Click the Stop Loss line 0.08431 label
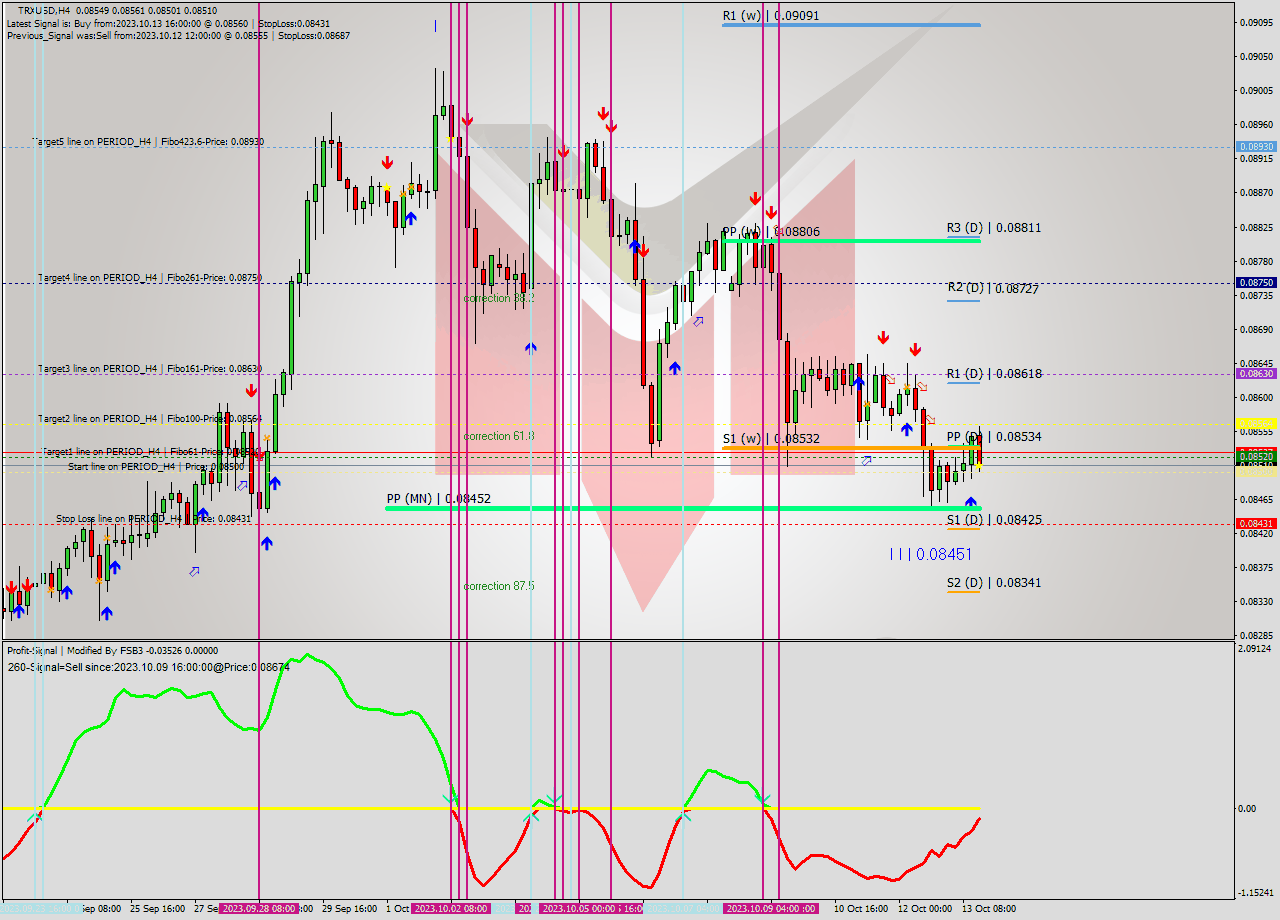Viewport: 1280px width, 920px height. (154, 519)
